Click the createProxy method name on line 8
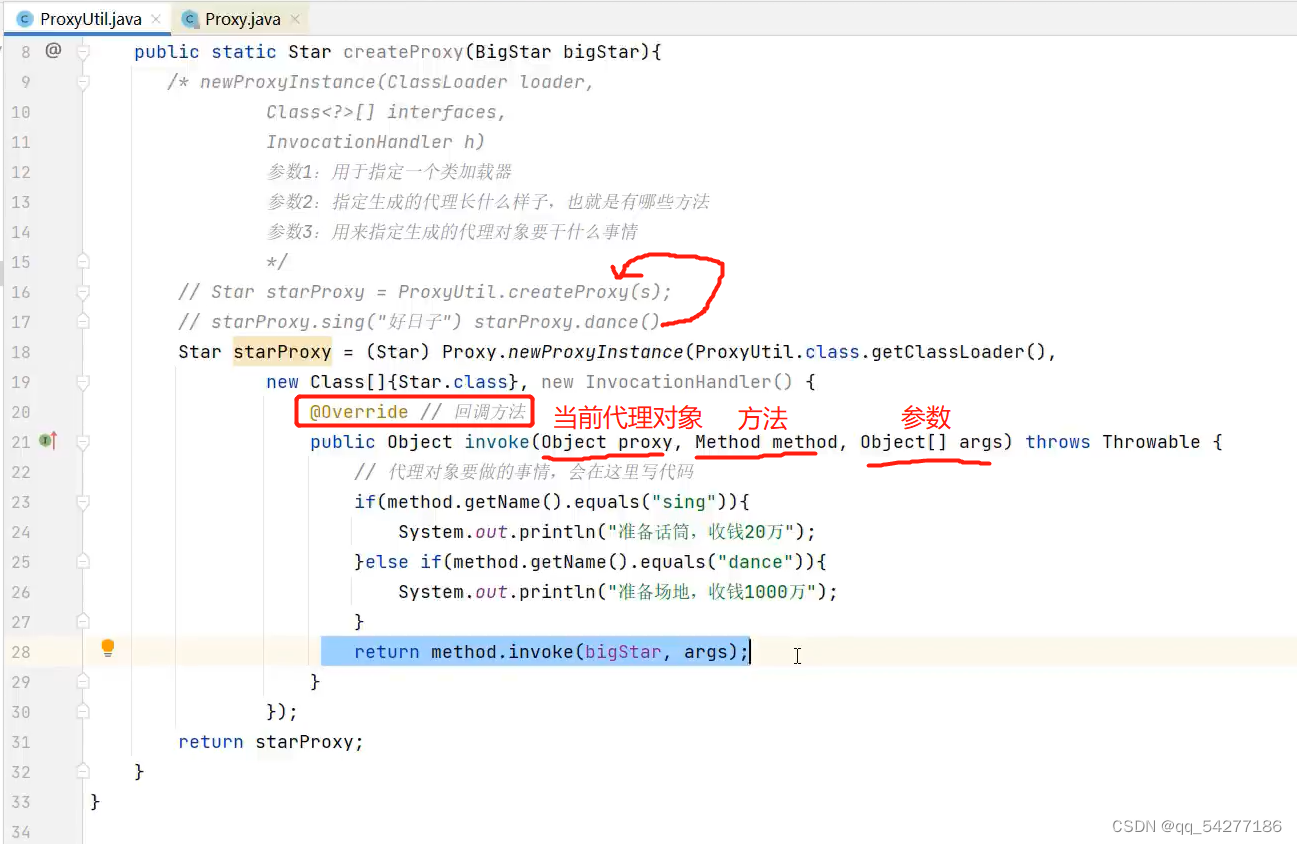The width and height of the screenshot is (1297, 844). click(403, 52)
